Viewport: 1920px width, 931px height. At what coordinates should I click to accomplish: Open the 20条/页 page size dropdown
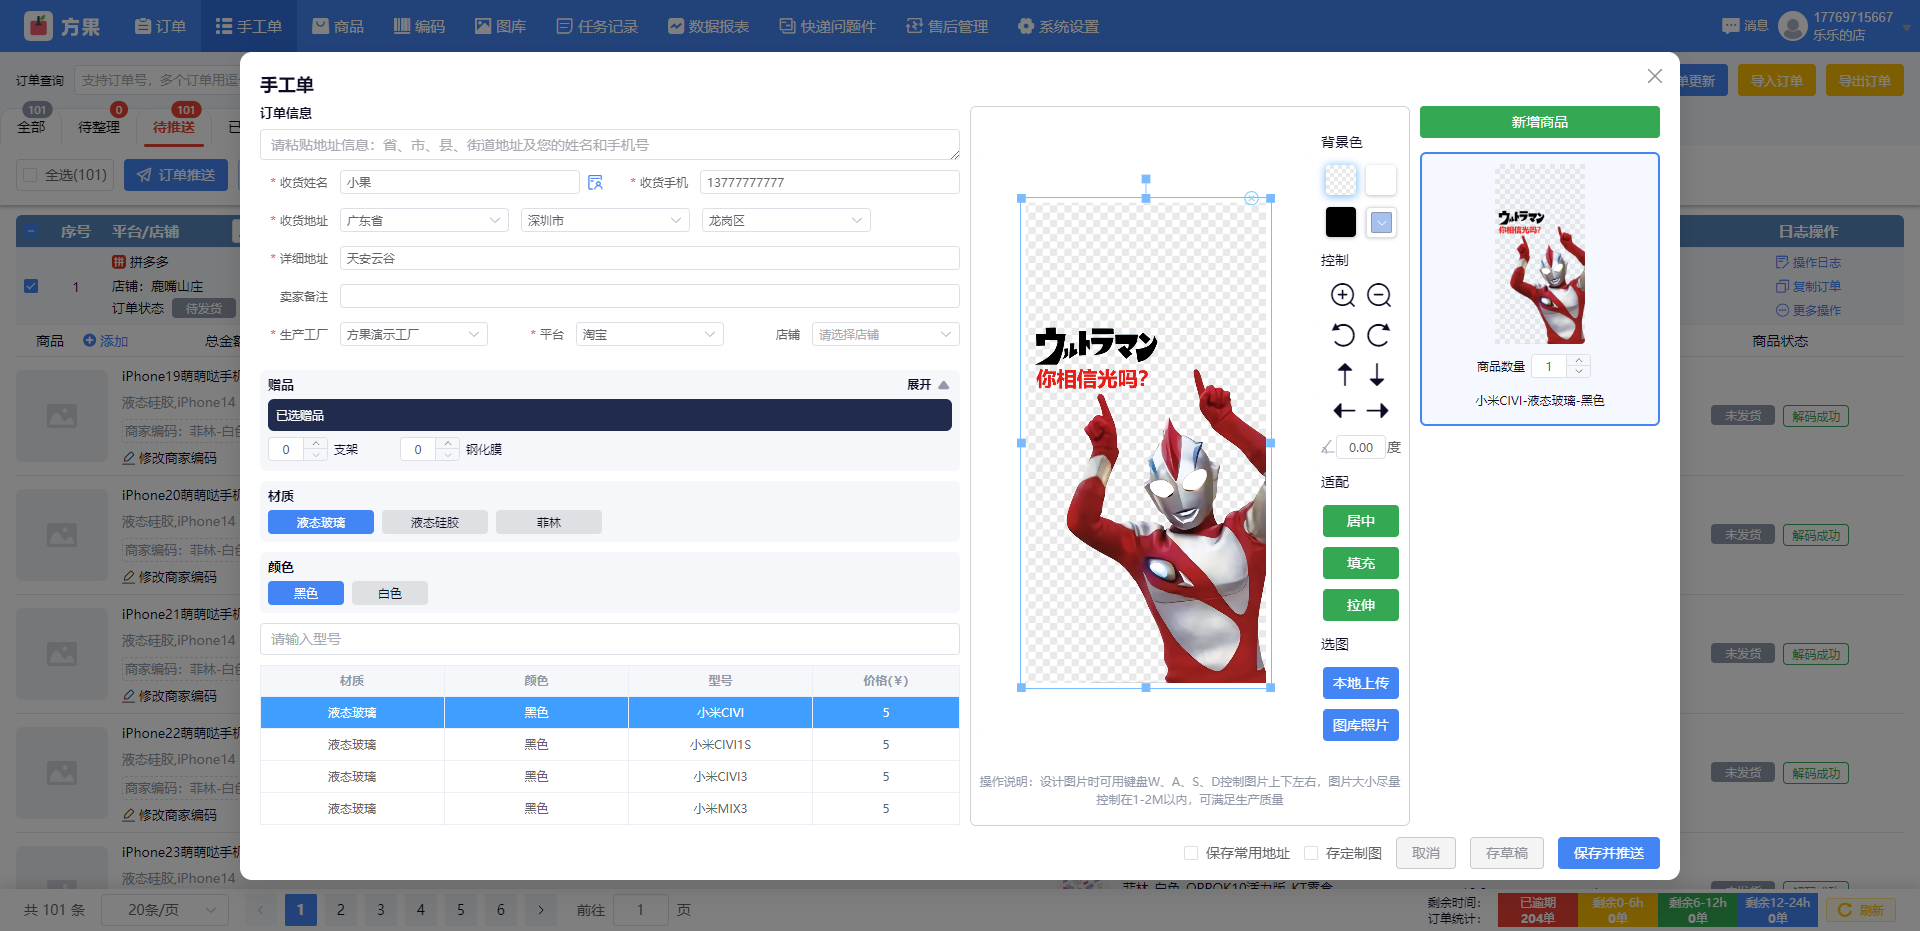pyautogui.click(x=165, y=910)
